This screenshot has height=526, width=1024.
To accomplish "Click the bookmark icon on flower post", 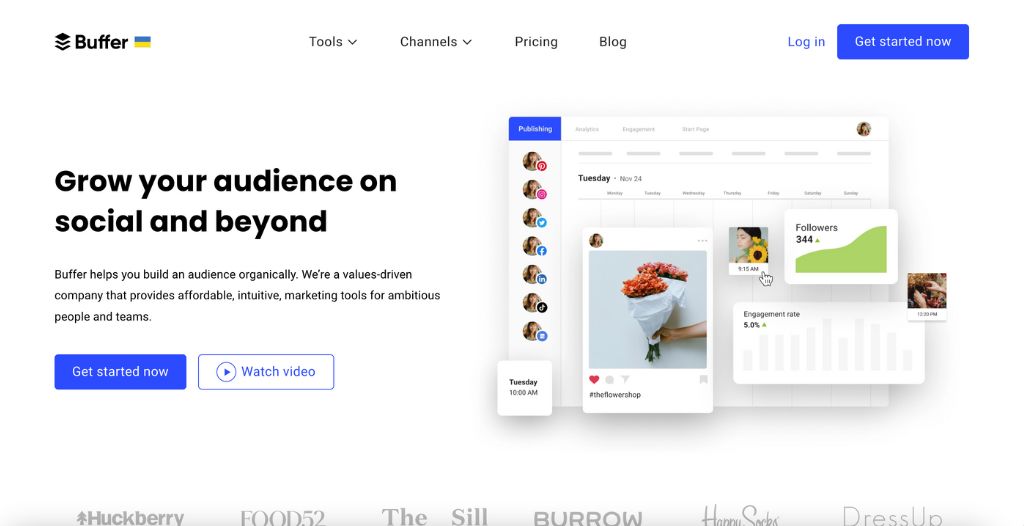I will tap(703, 379).
